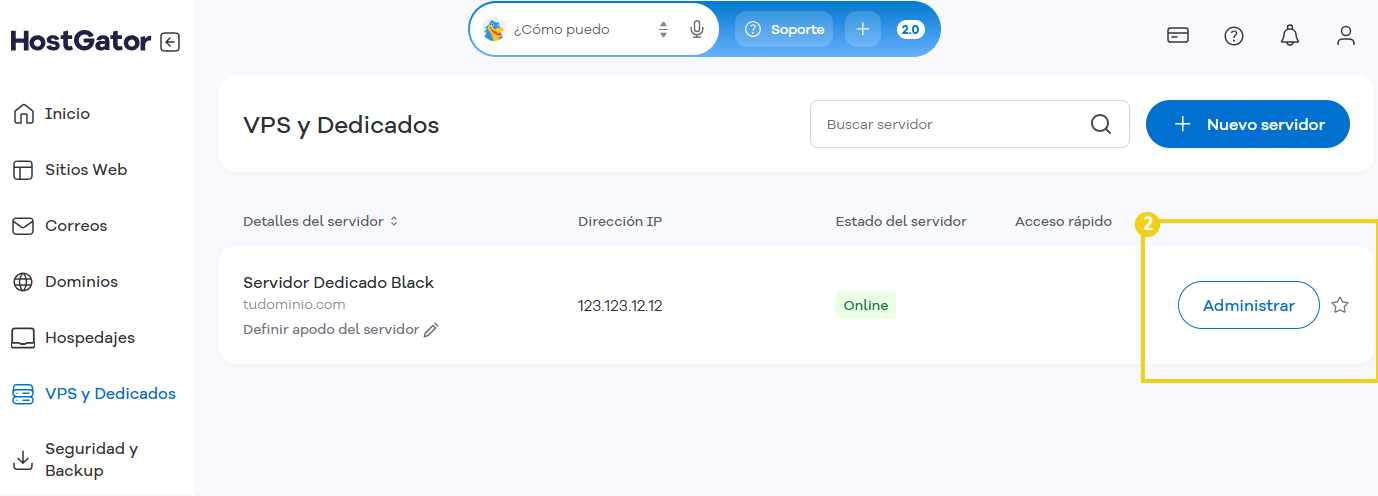Viewport: 1378px width, 496px height.
Task: Activate the microphone voice input
Action: 697,30
